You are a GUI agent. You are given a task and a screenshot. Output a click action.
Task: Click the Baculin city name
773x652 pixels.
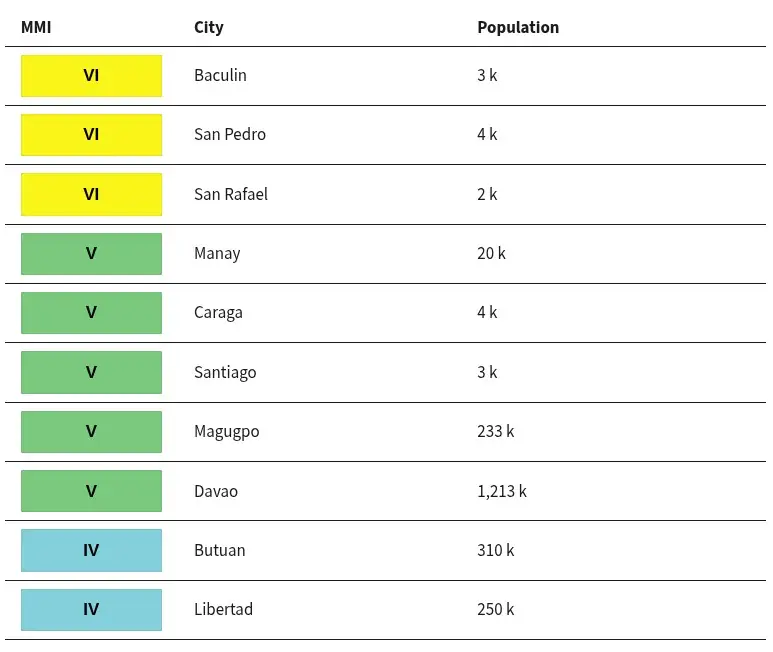(220, 75)
